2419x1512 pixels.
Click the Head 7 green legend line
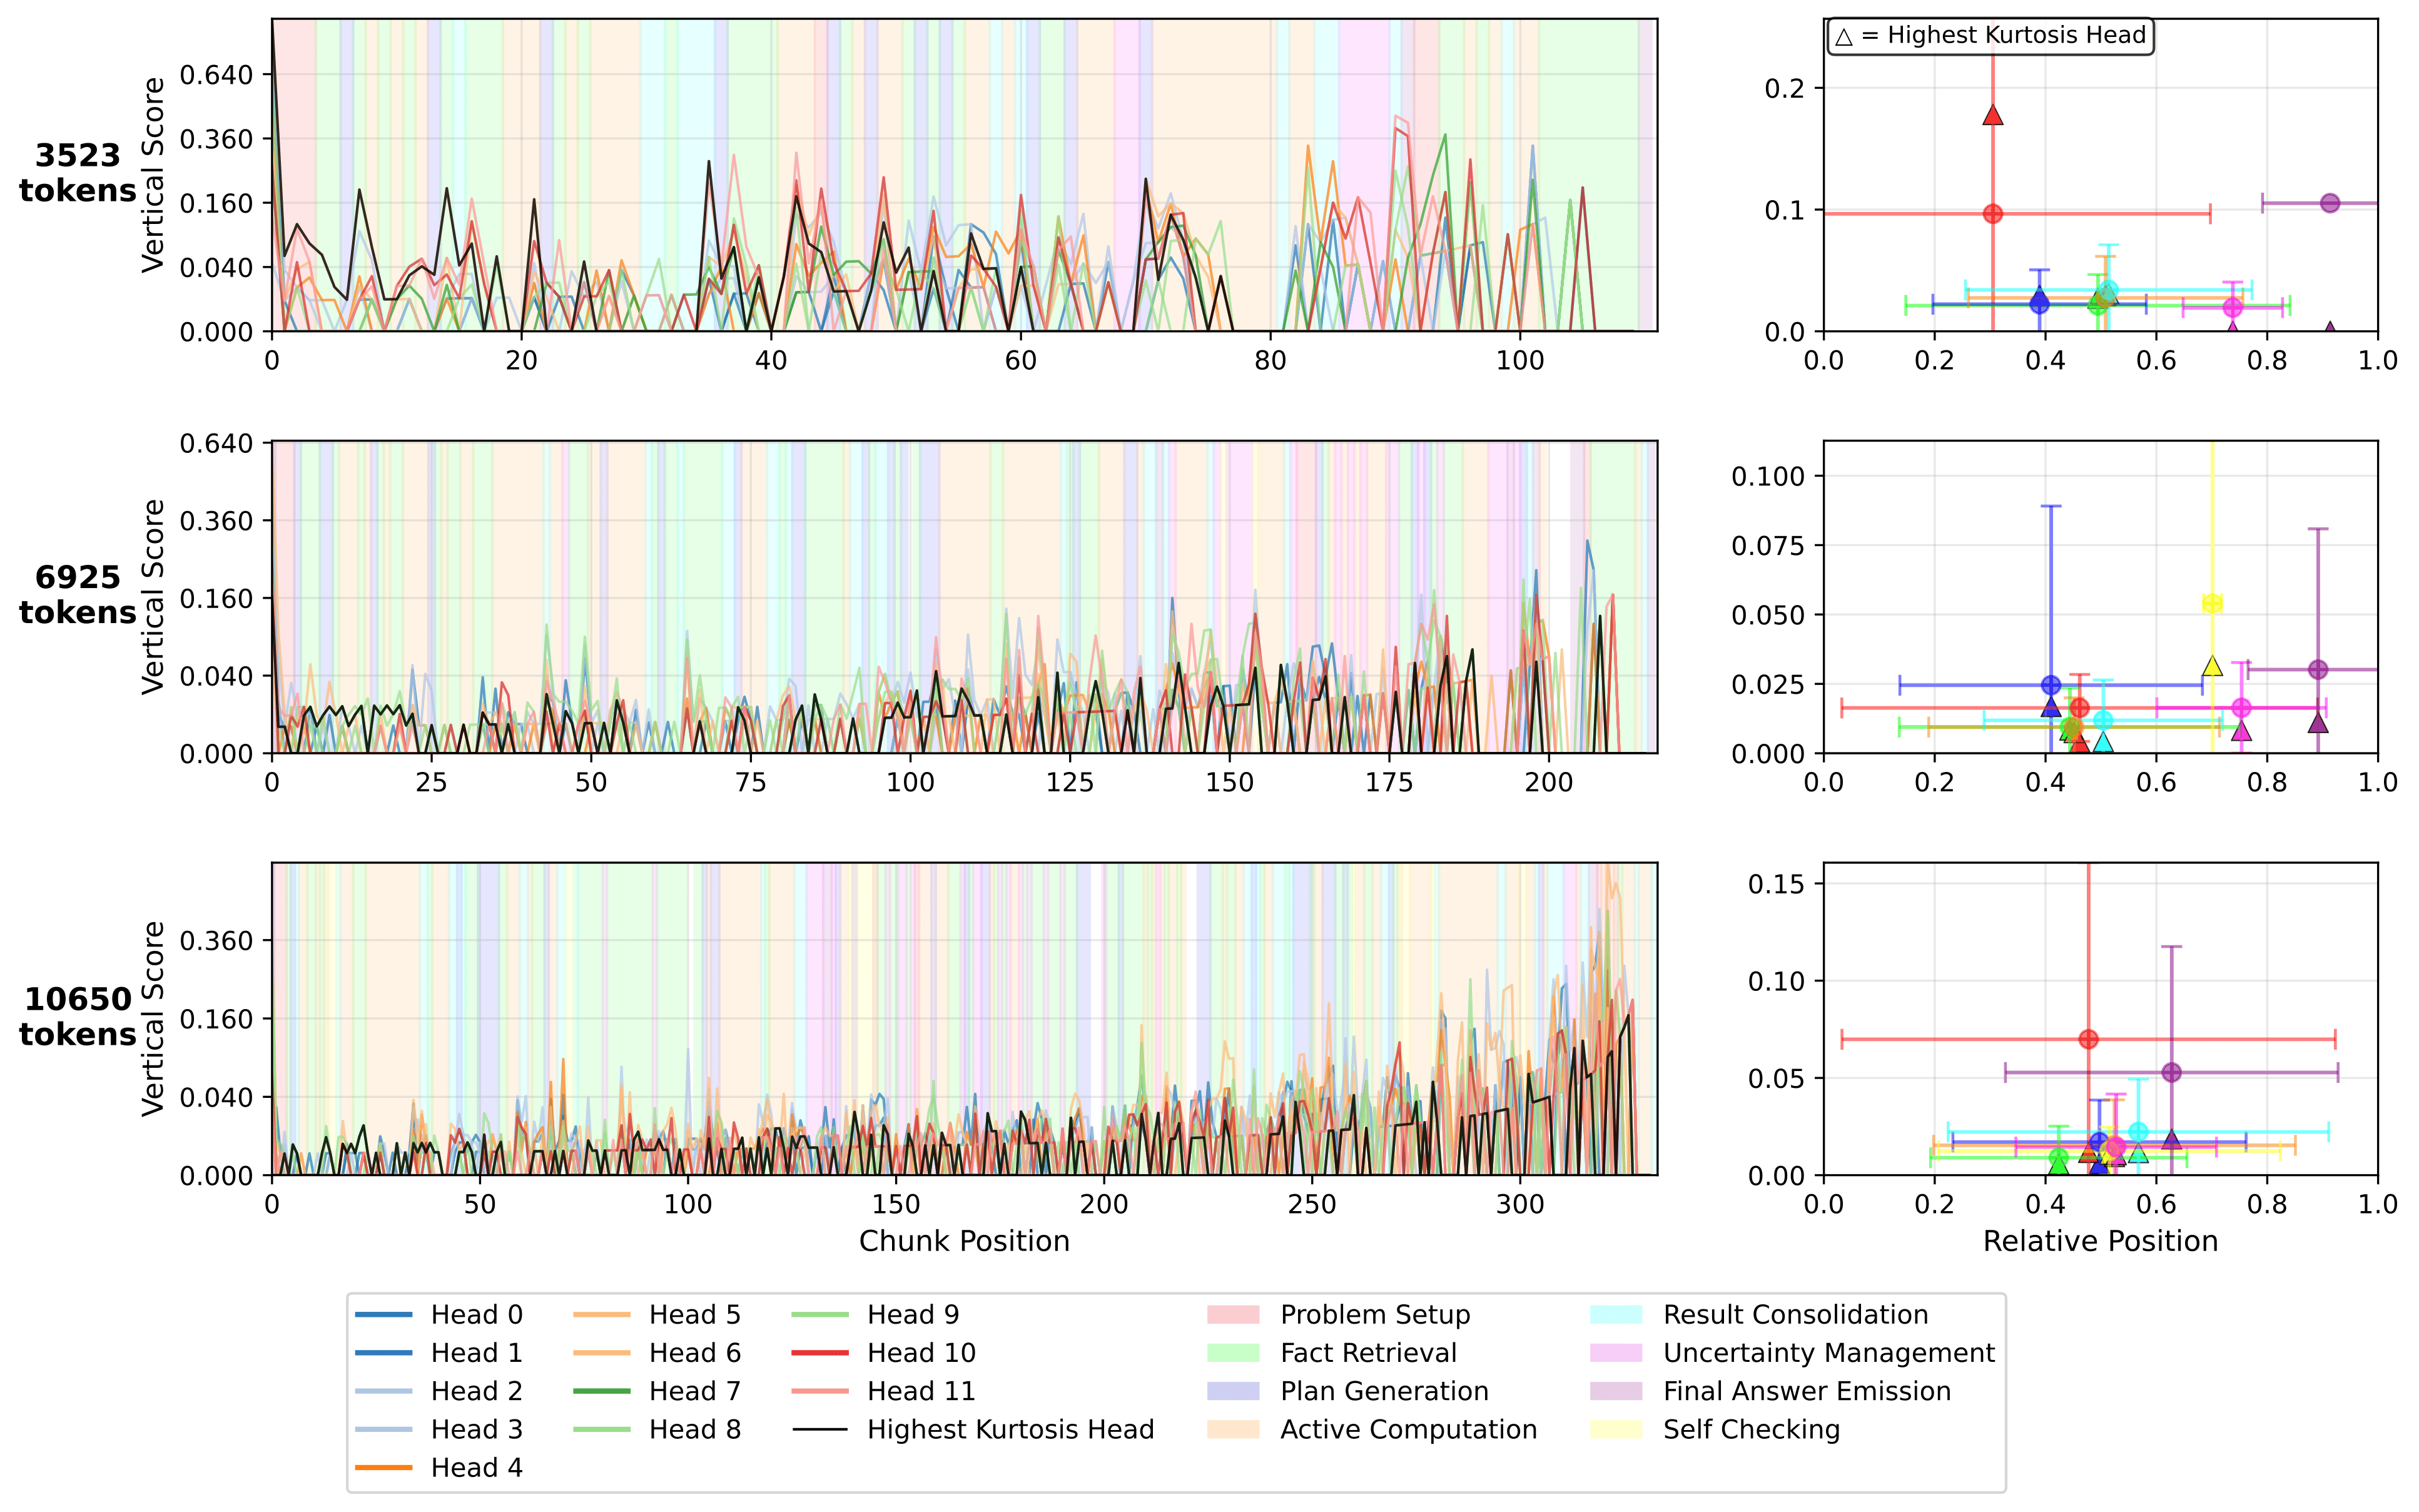(x=601, y=1391)
